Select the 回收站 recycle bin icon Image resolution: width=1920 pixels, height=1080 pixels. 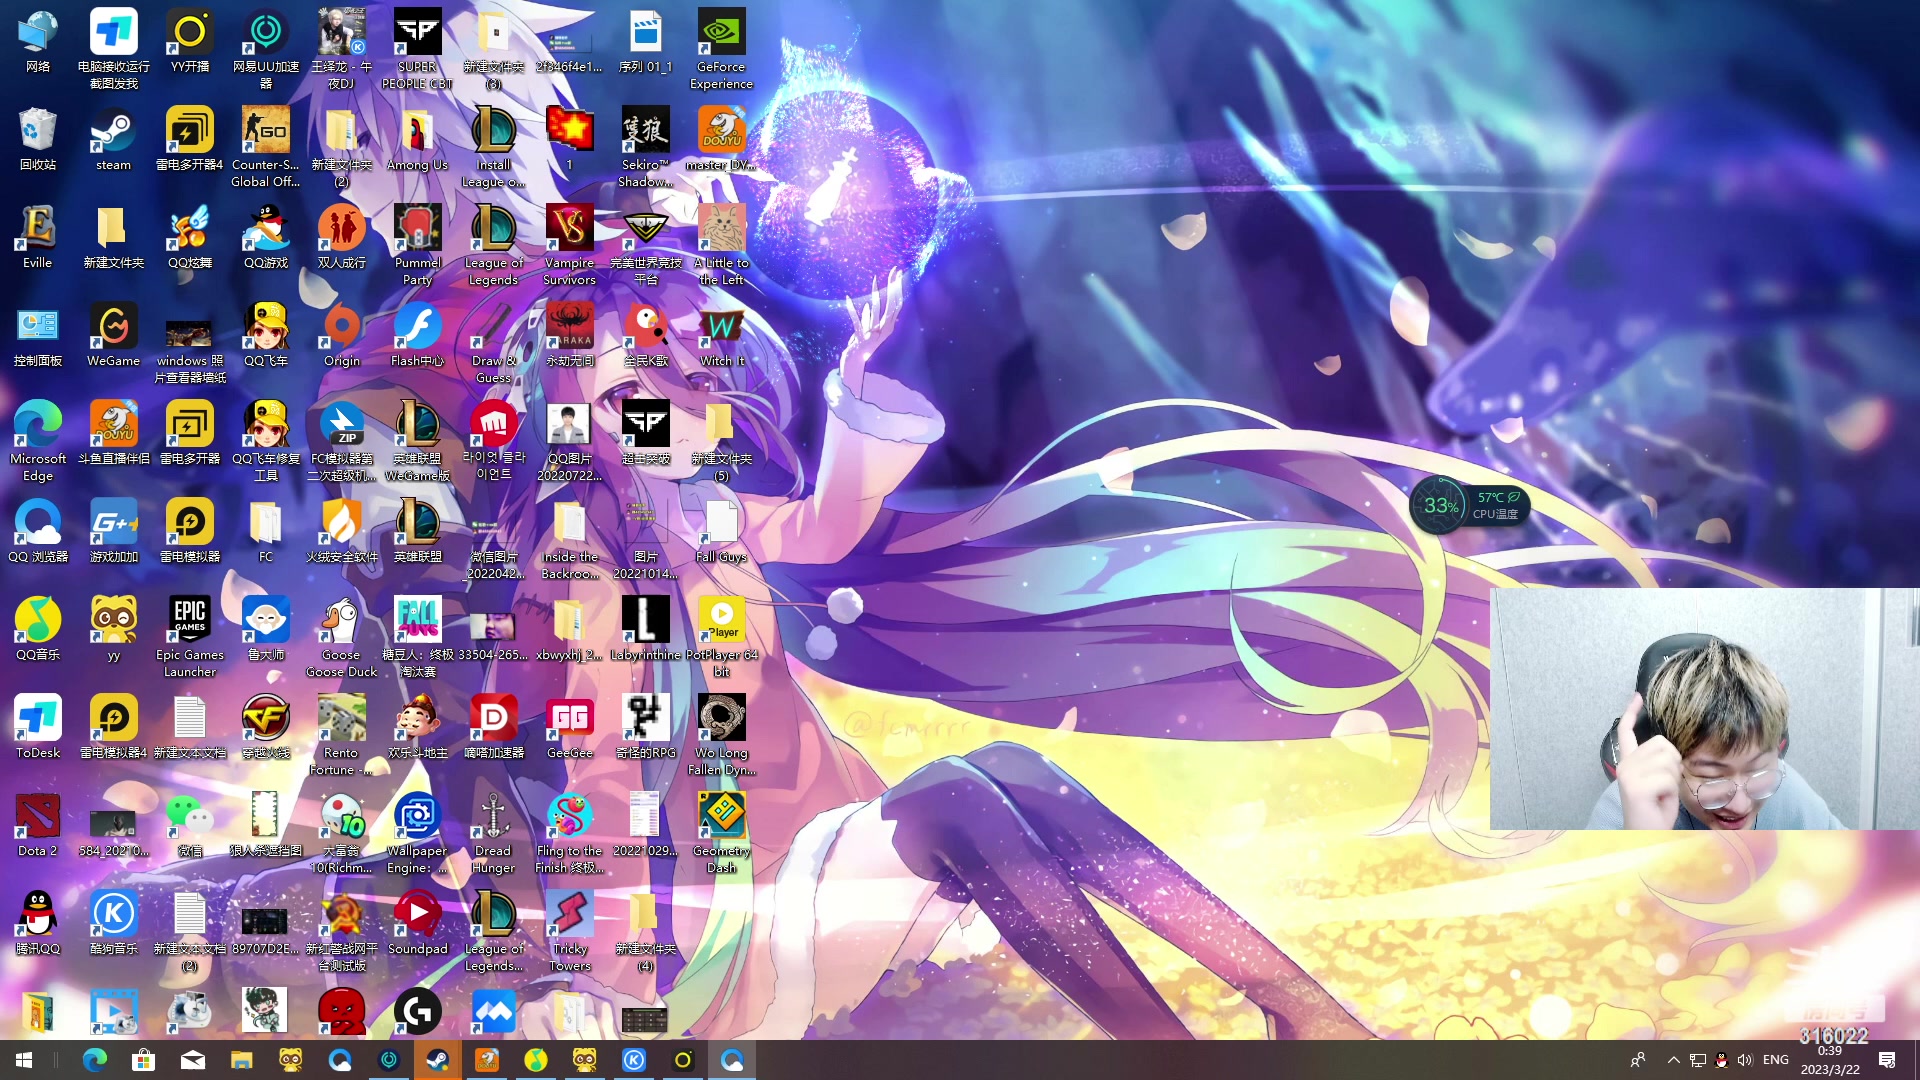click(x=38, y=140)
